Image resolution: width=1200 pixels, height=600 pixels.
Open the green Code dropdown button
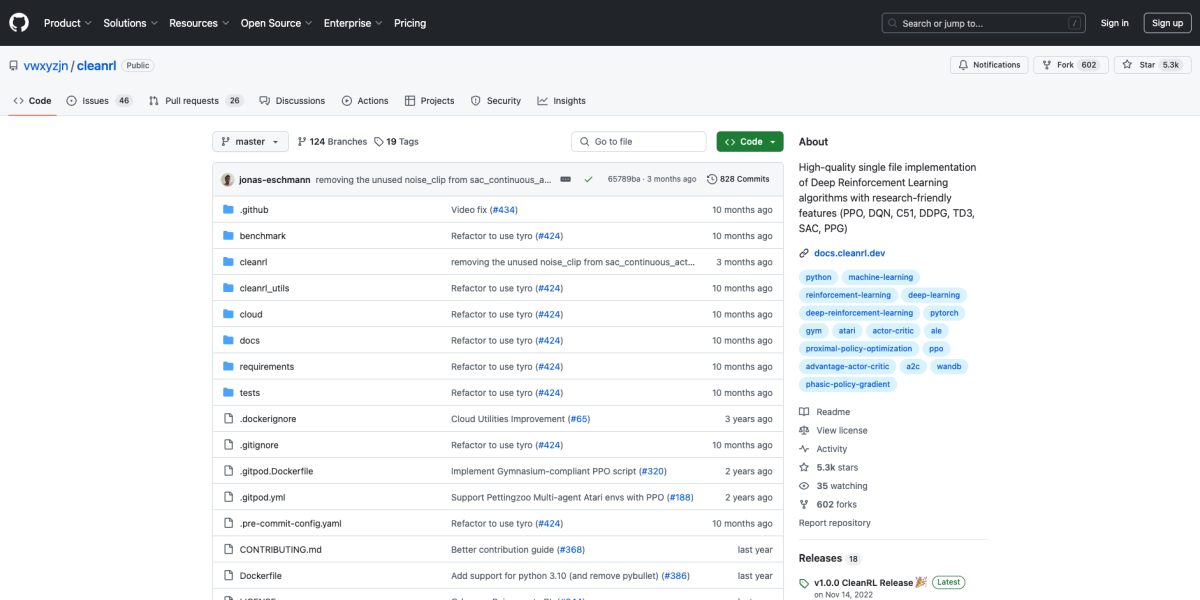tap(749, 142)
